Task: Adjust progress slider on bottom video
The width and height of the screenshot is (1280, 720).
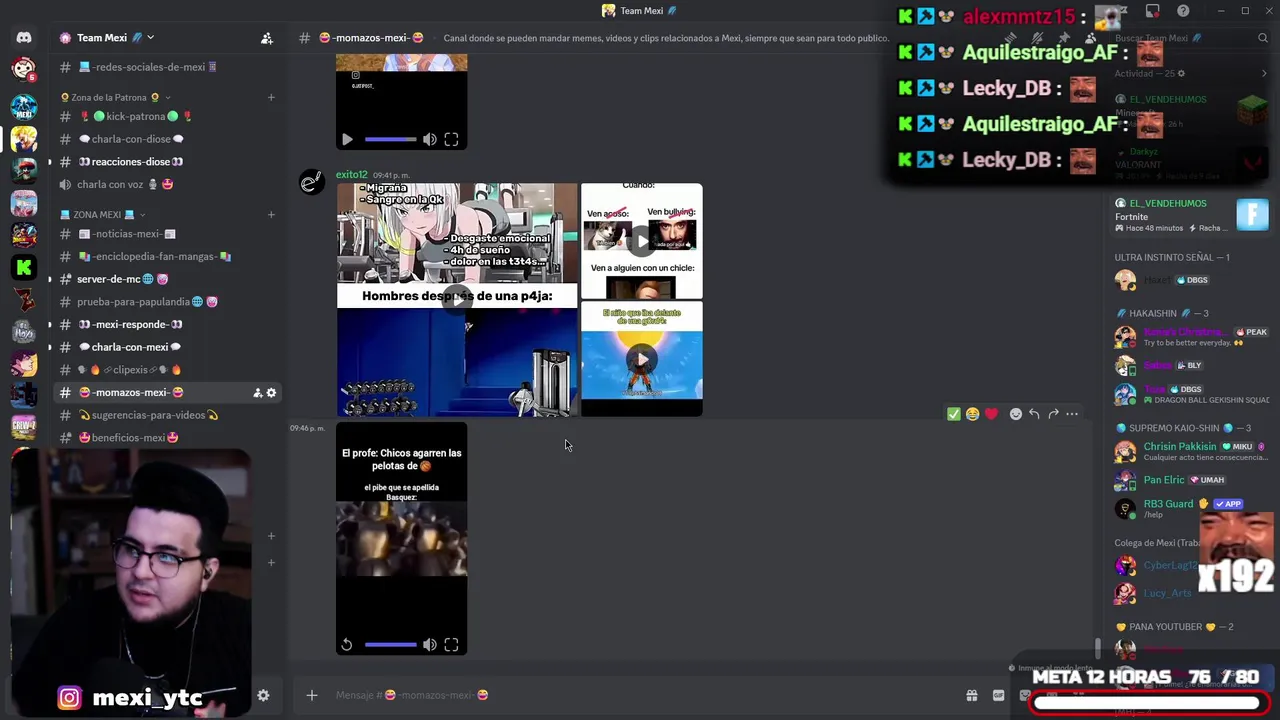Action: click(390, 645)
